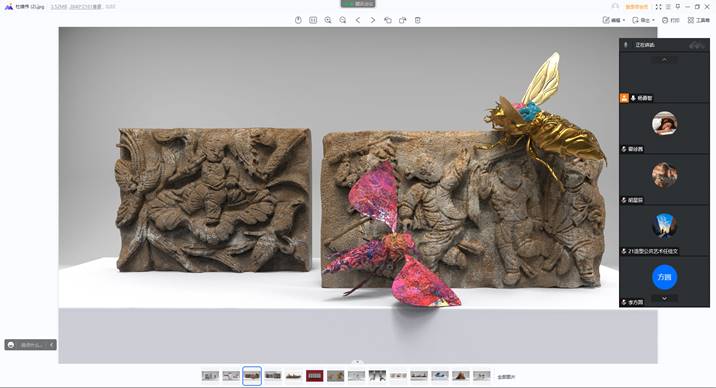Expand participant list downward with chevron
Screen dimensions: 716x388
click(x=664, y=298)
